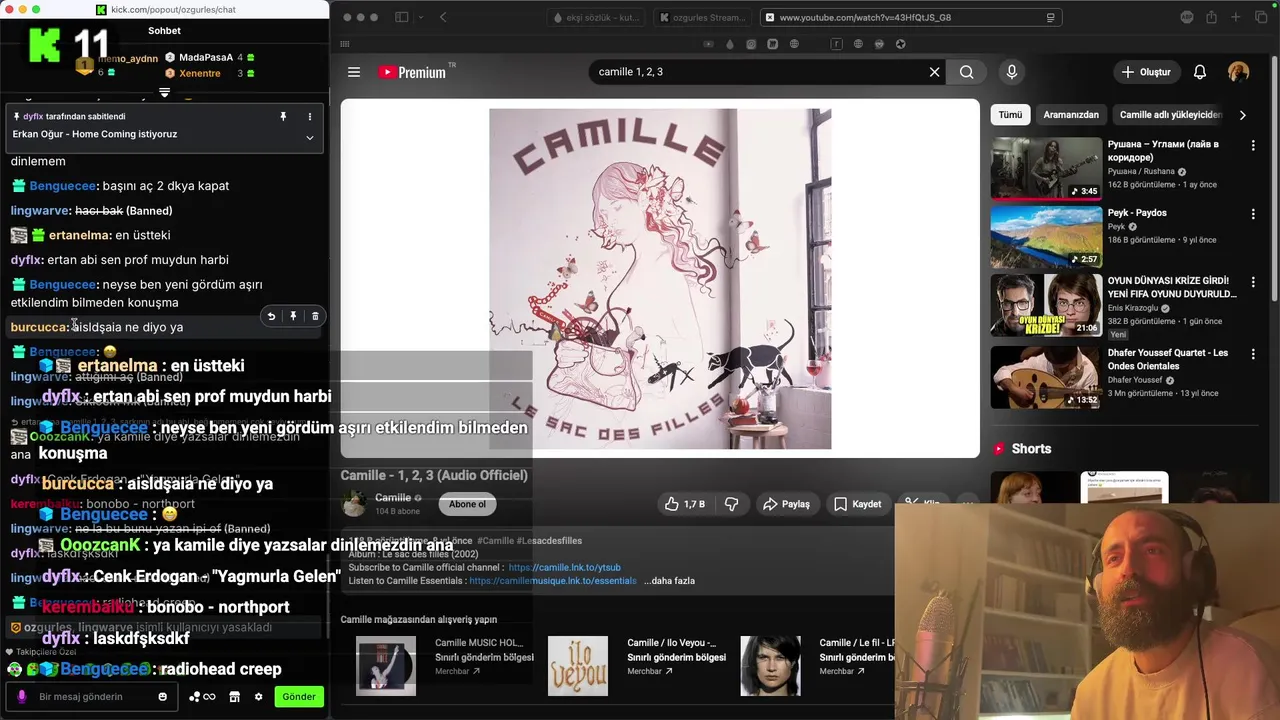Click the YouTube search magnifier button

966,72
